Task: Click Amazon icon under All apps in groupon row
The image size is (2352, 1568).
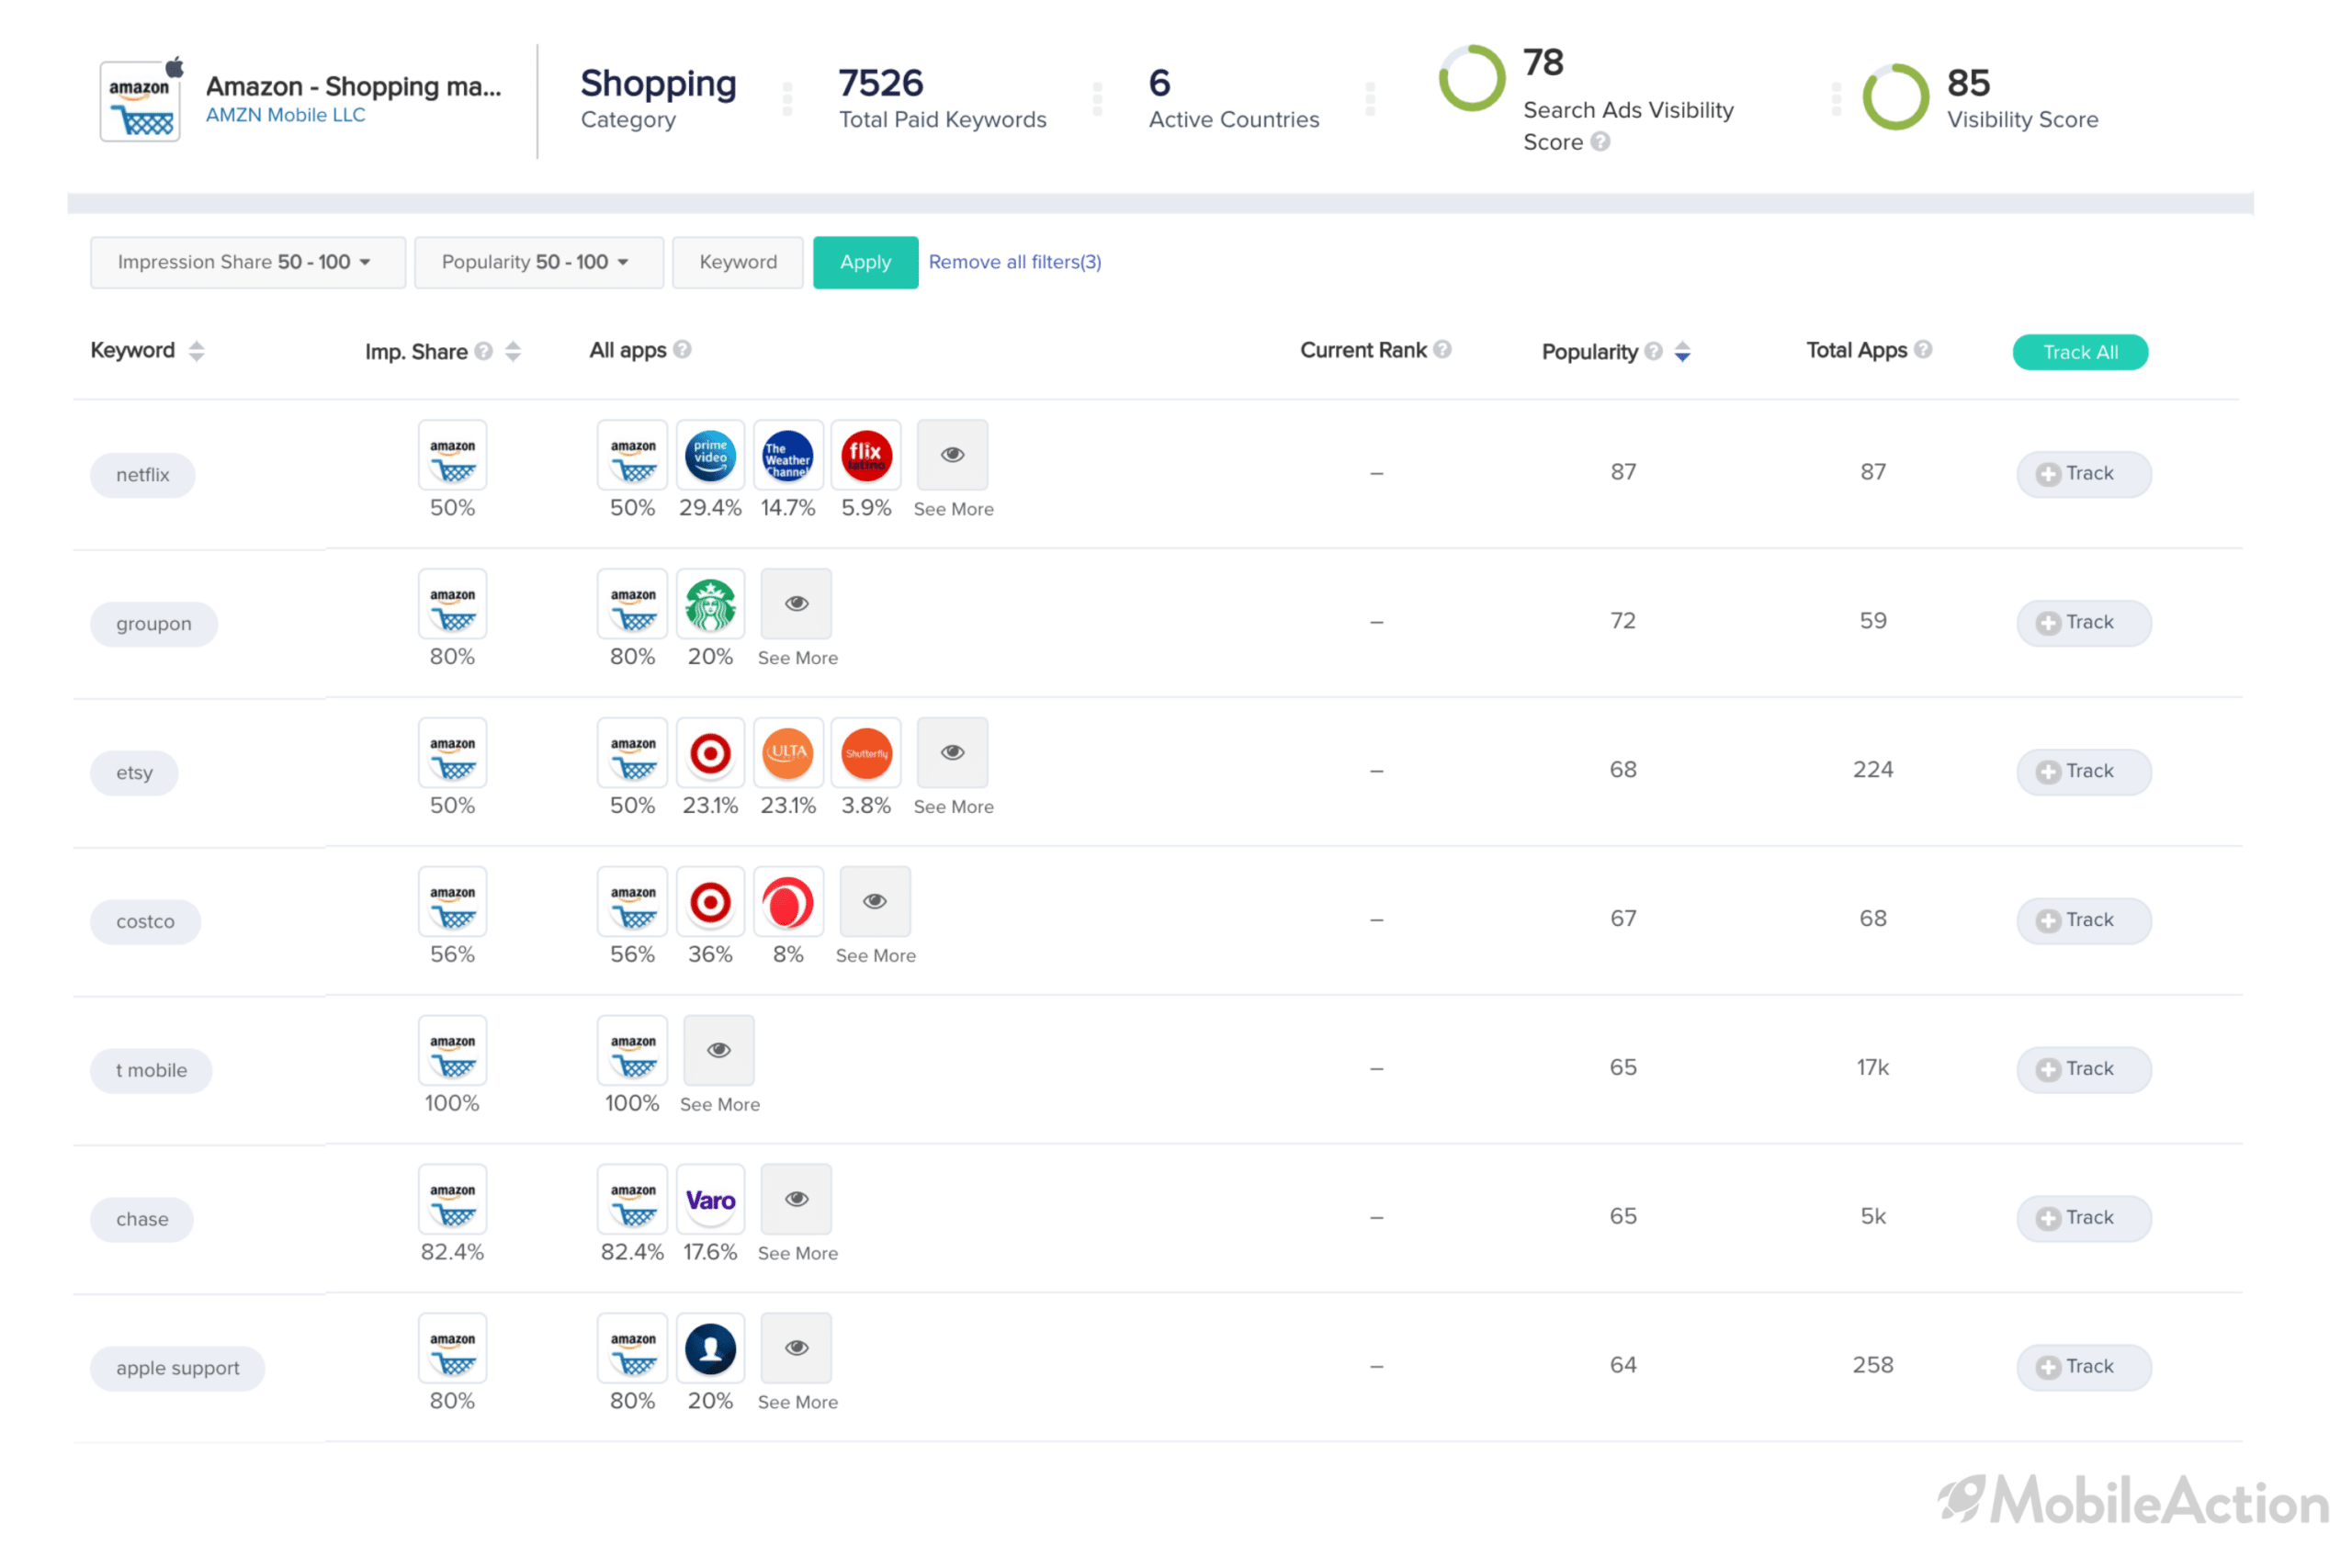Action: tap(633, 604)
